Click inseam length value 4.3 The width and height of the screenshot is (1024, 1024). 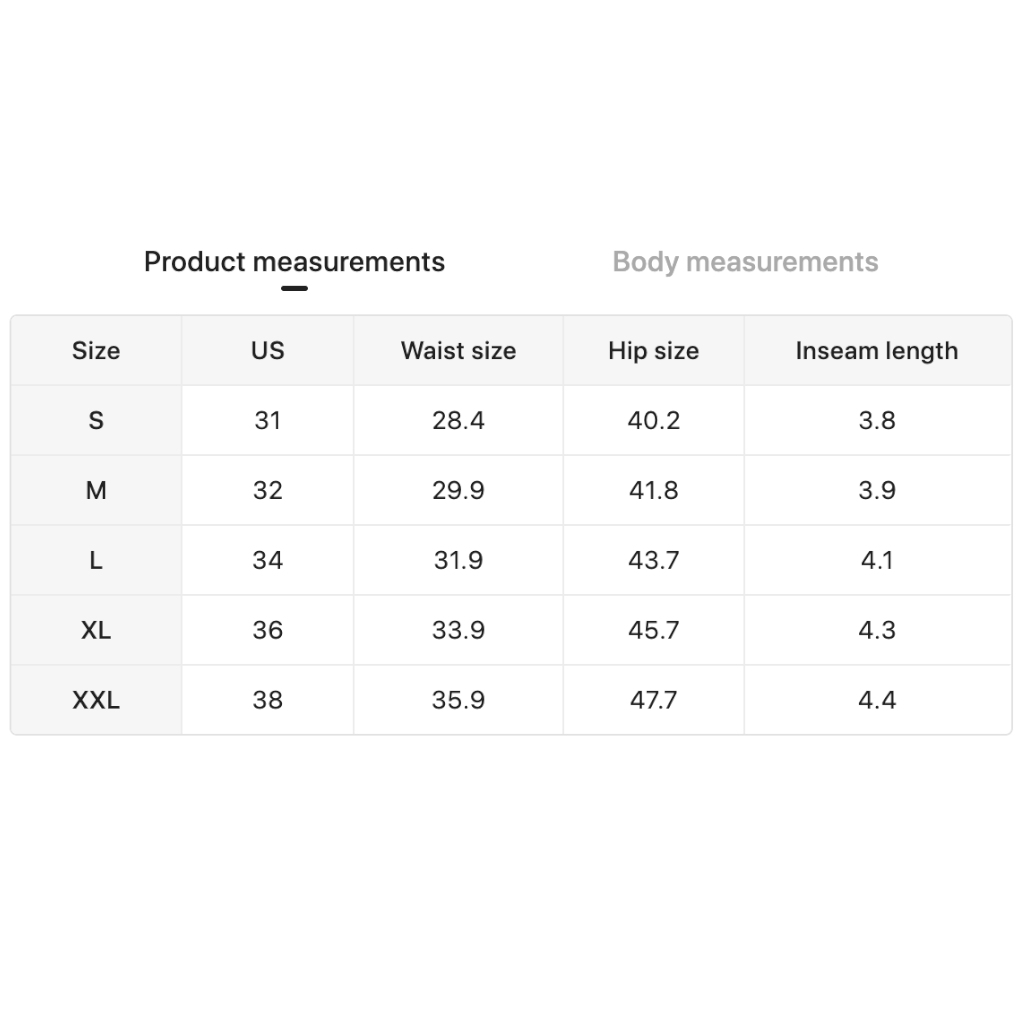pos(876,631)
